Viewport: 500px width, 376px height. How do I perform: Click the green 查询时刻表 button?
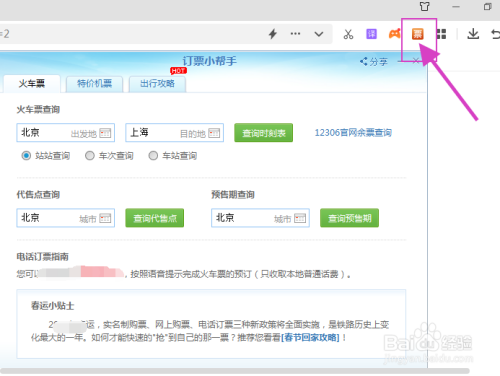(x=263, y=133)
